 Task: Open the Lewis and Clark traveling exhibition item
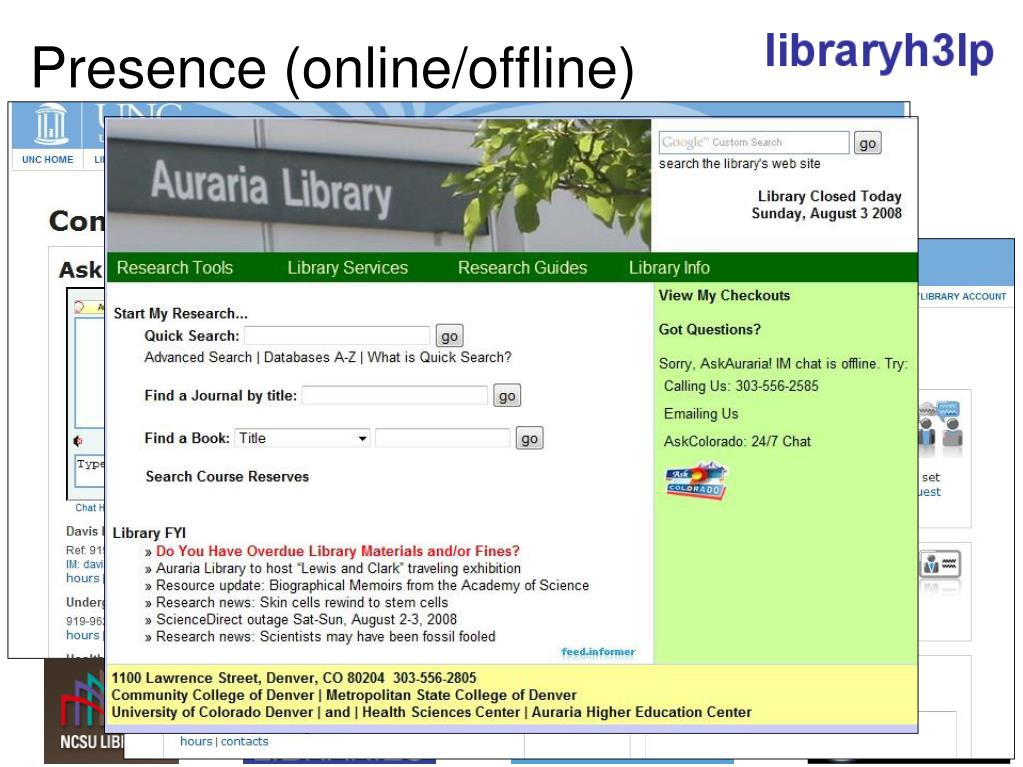click(339, 569)
